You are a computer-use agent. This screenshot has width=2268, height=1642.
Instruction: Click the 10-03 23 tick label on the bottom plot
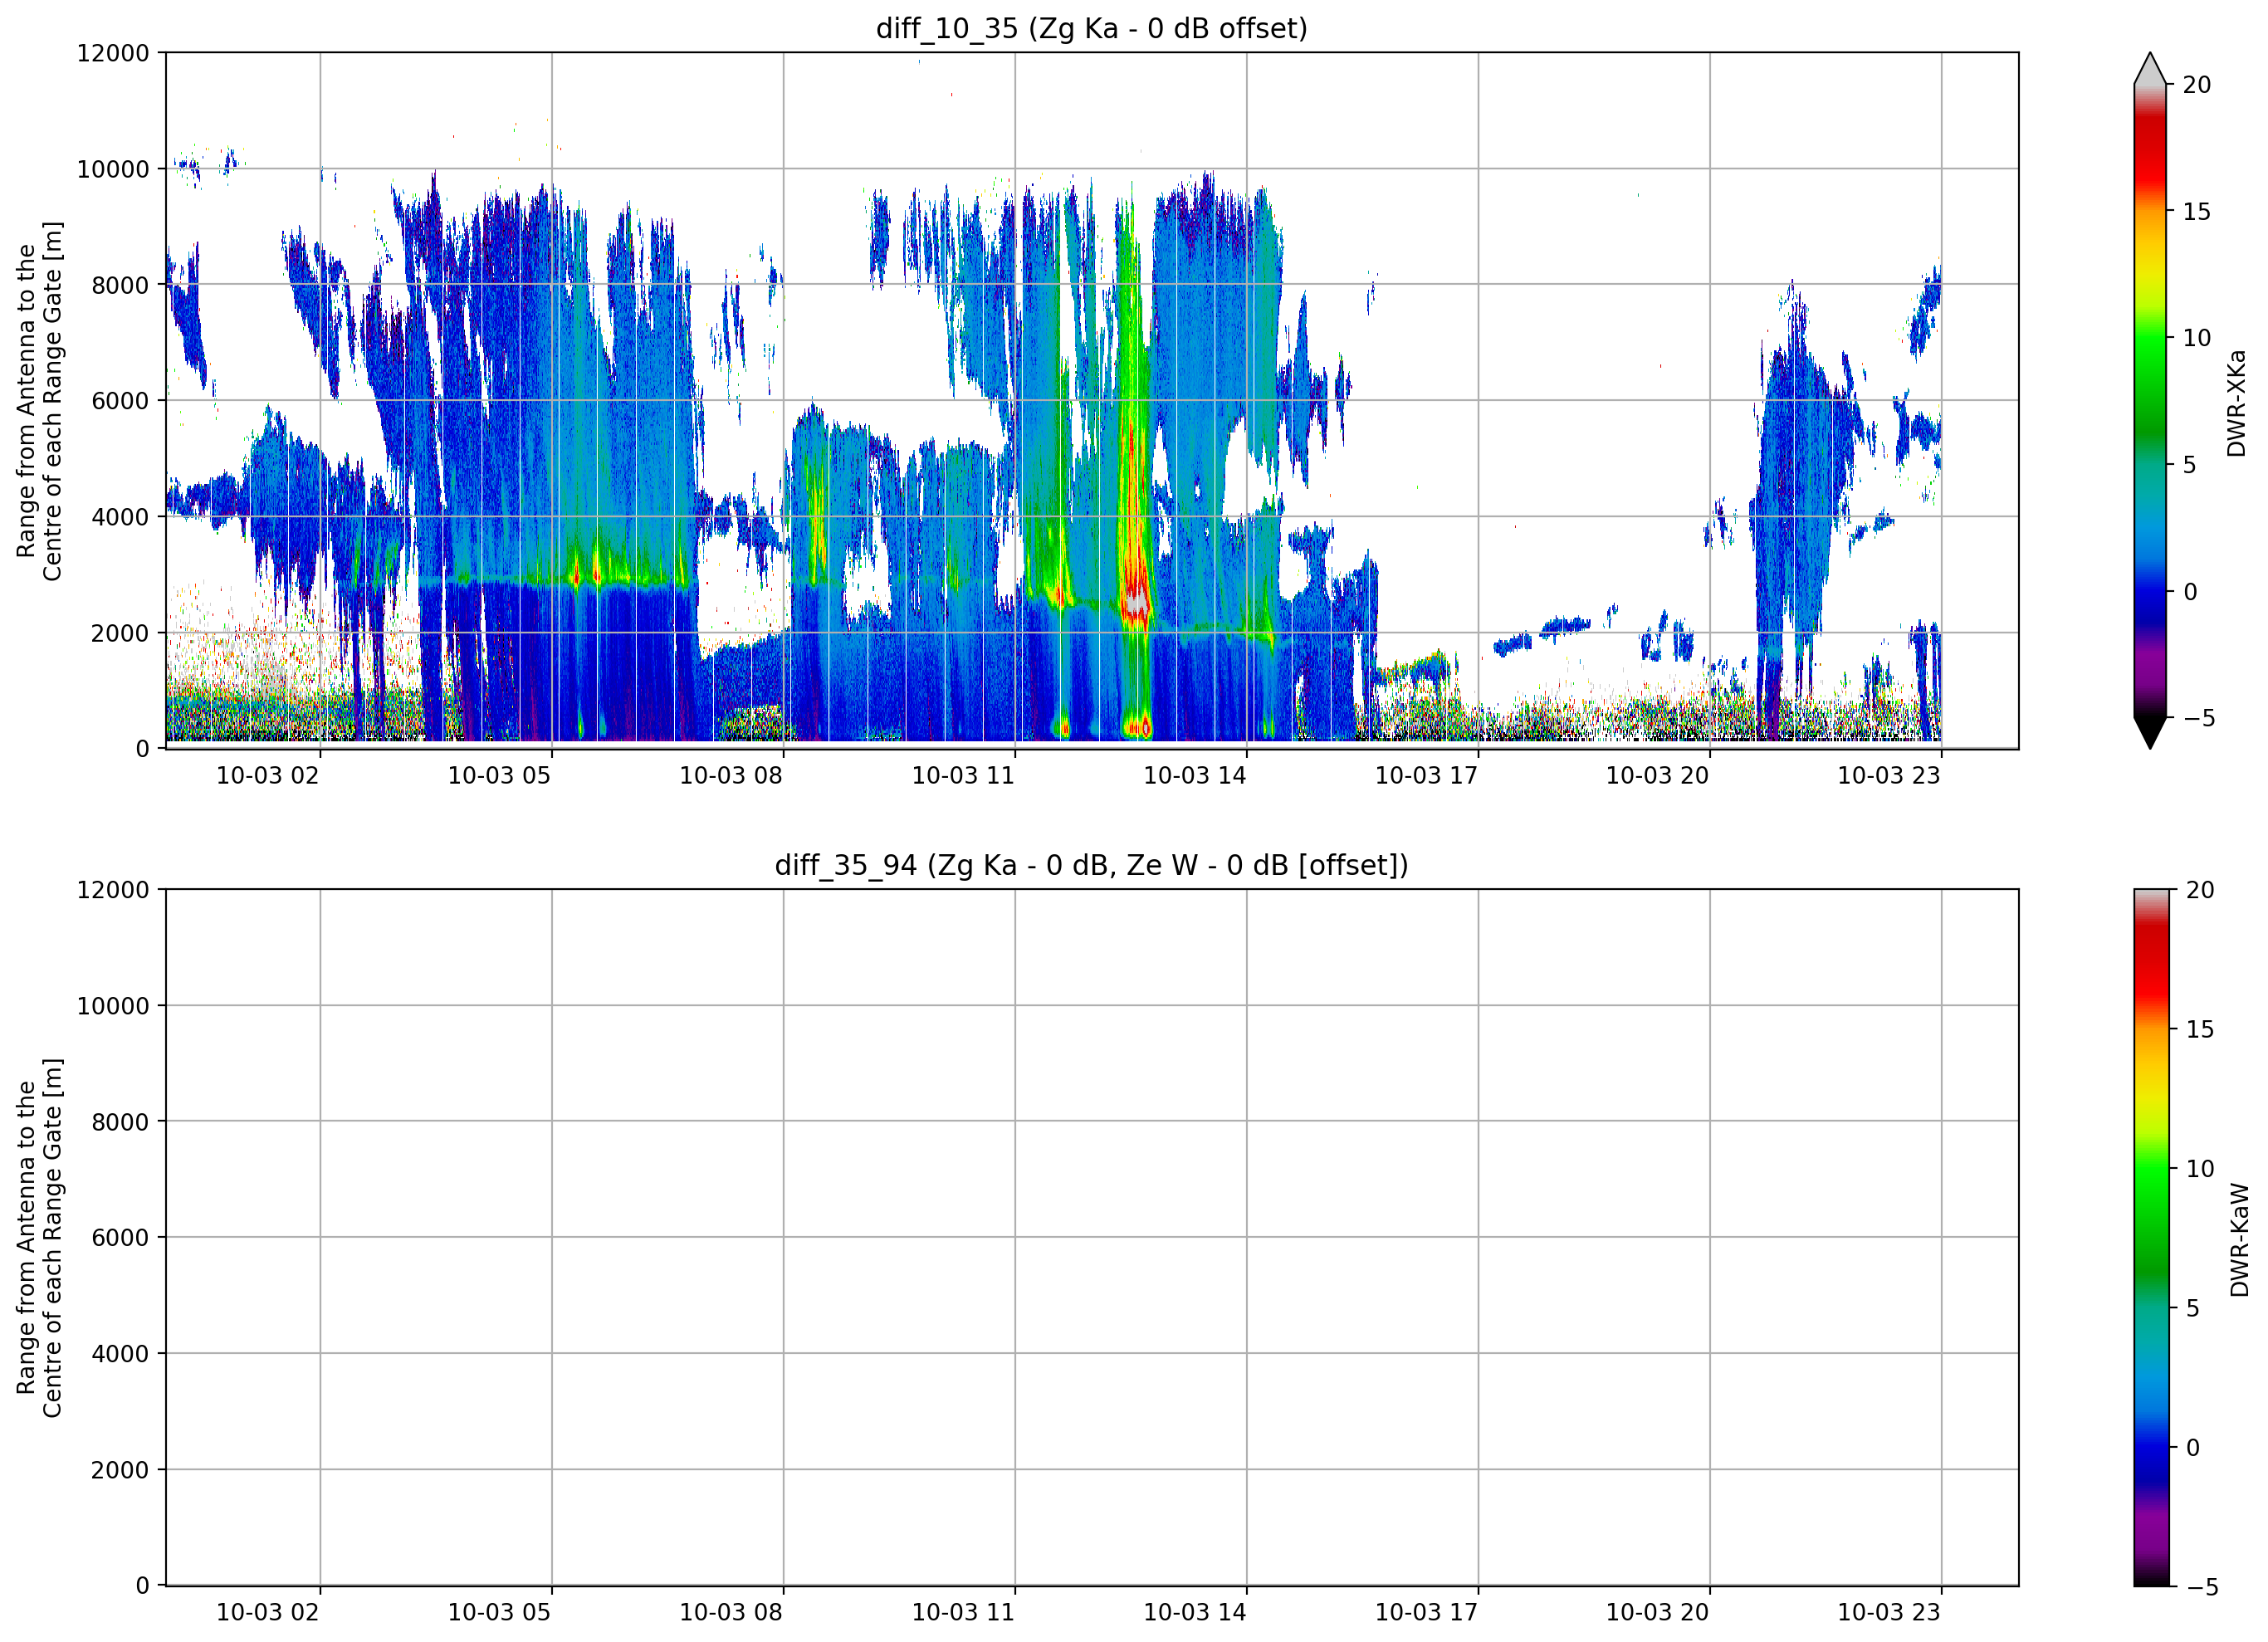coord(1888,1613)
